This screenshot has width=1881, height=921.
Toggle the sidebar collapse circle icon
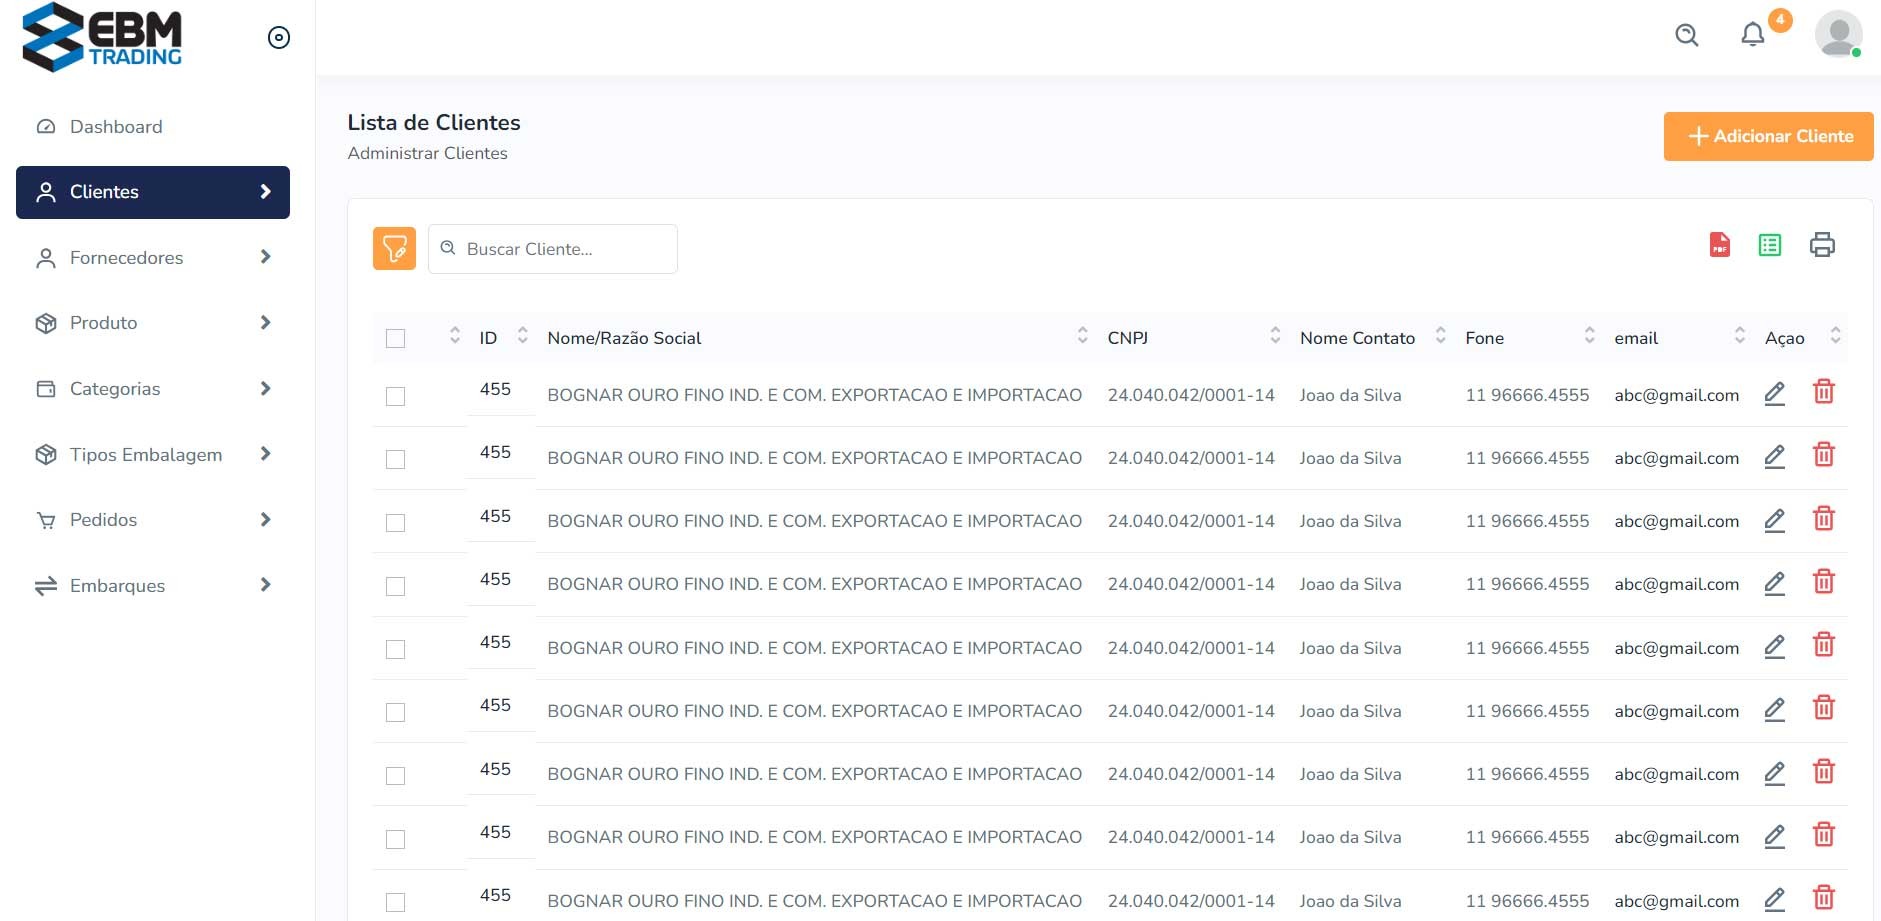tap(279, 38)
